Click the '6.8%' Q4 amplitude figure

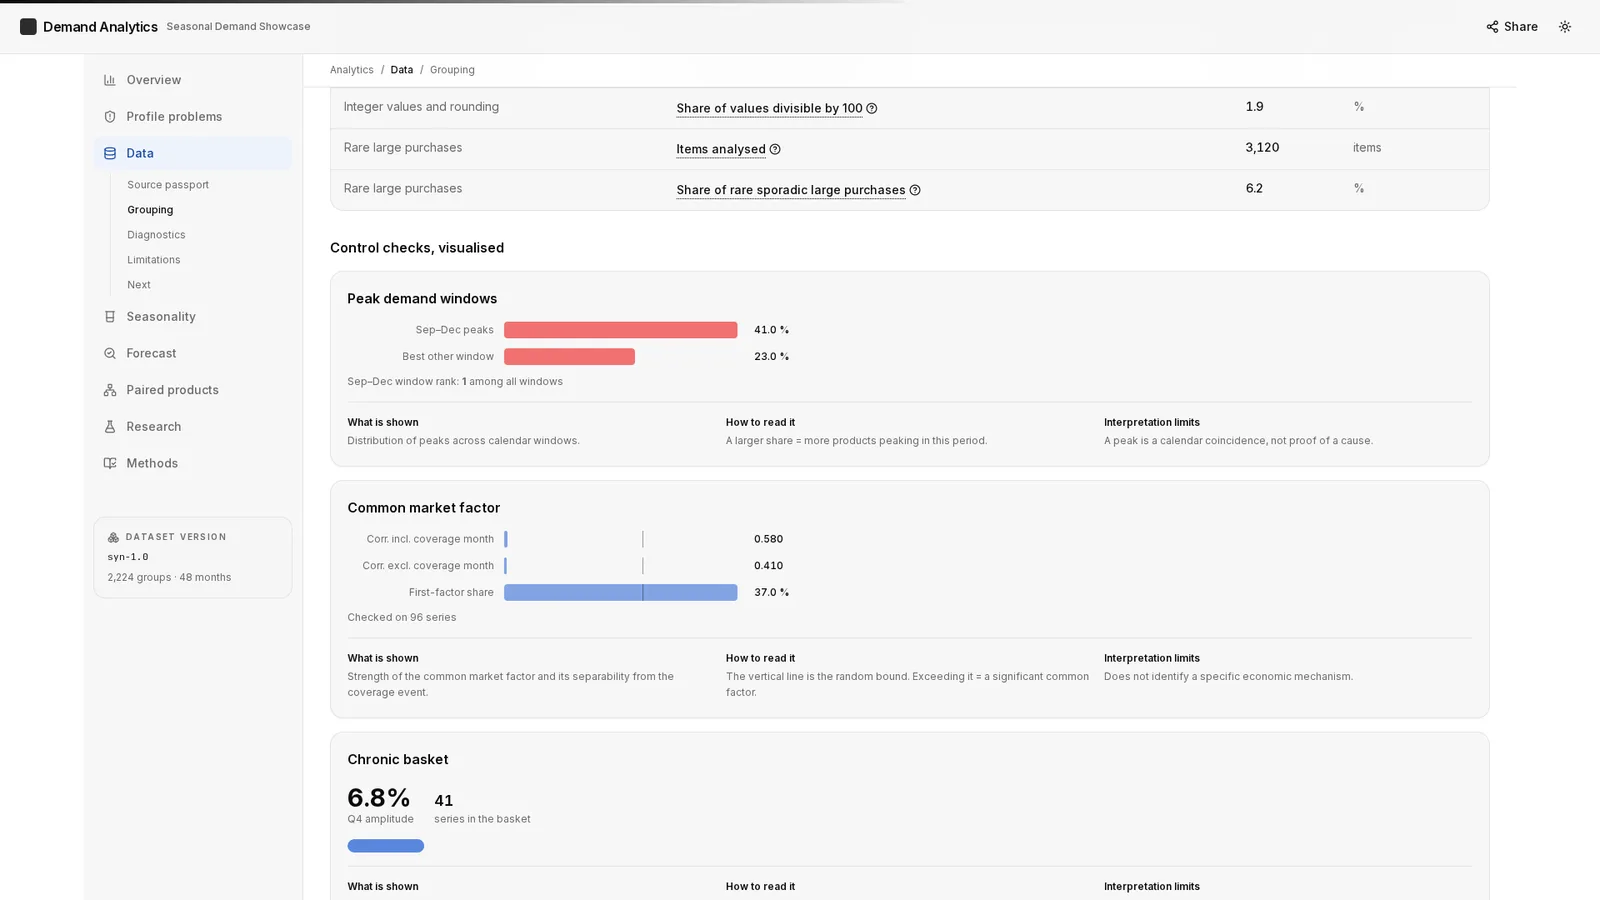379,798
